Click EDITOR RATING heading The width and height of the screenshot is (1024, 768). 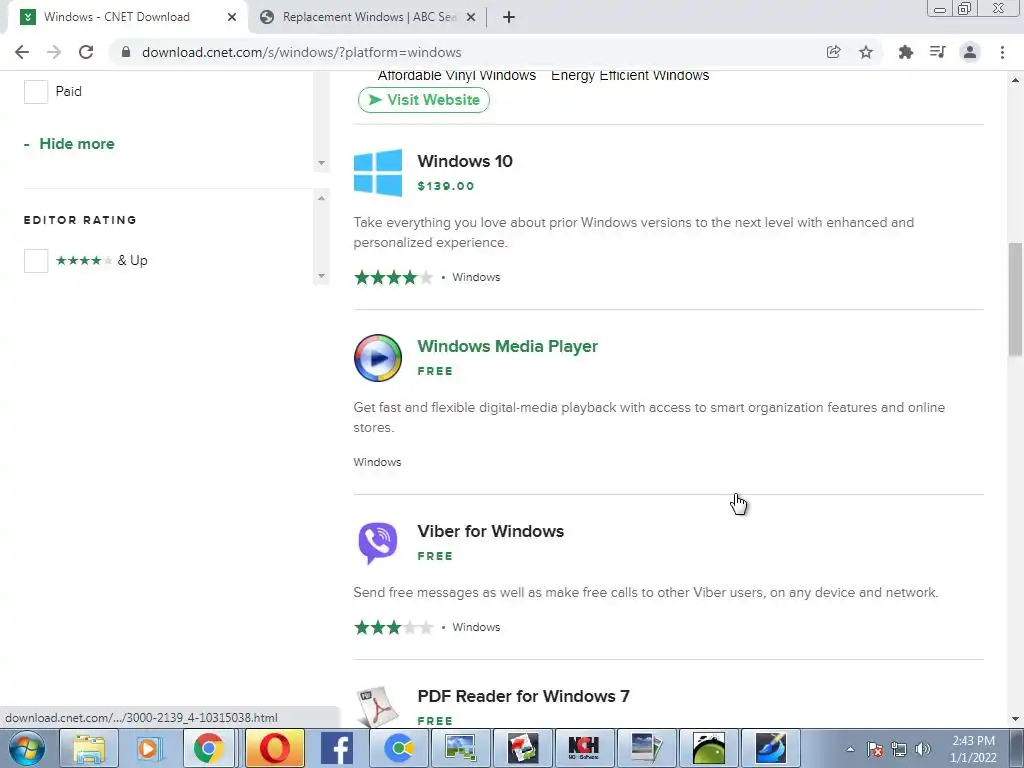click(80, 220)
